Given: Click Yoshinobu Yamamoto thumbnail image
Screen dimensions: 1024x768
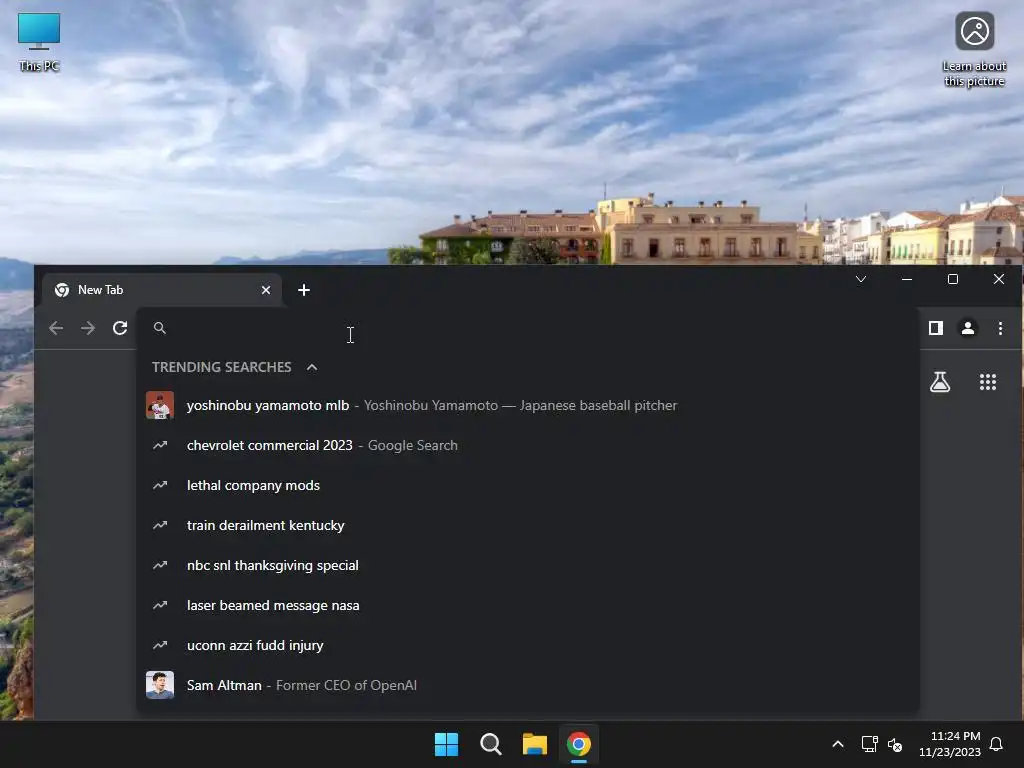Looking at the screenshot, I should 160,406.
